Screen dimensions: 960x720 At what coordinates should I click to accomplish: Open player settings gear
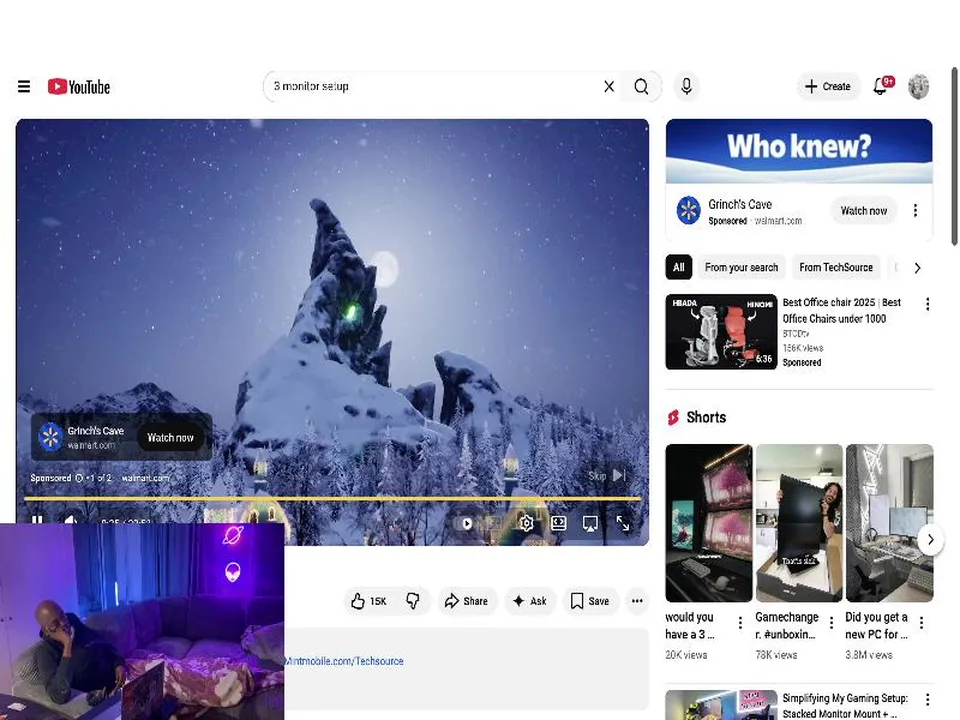tap(526, 523)
